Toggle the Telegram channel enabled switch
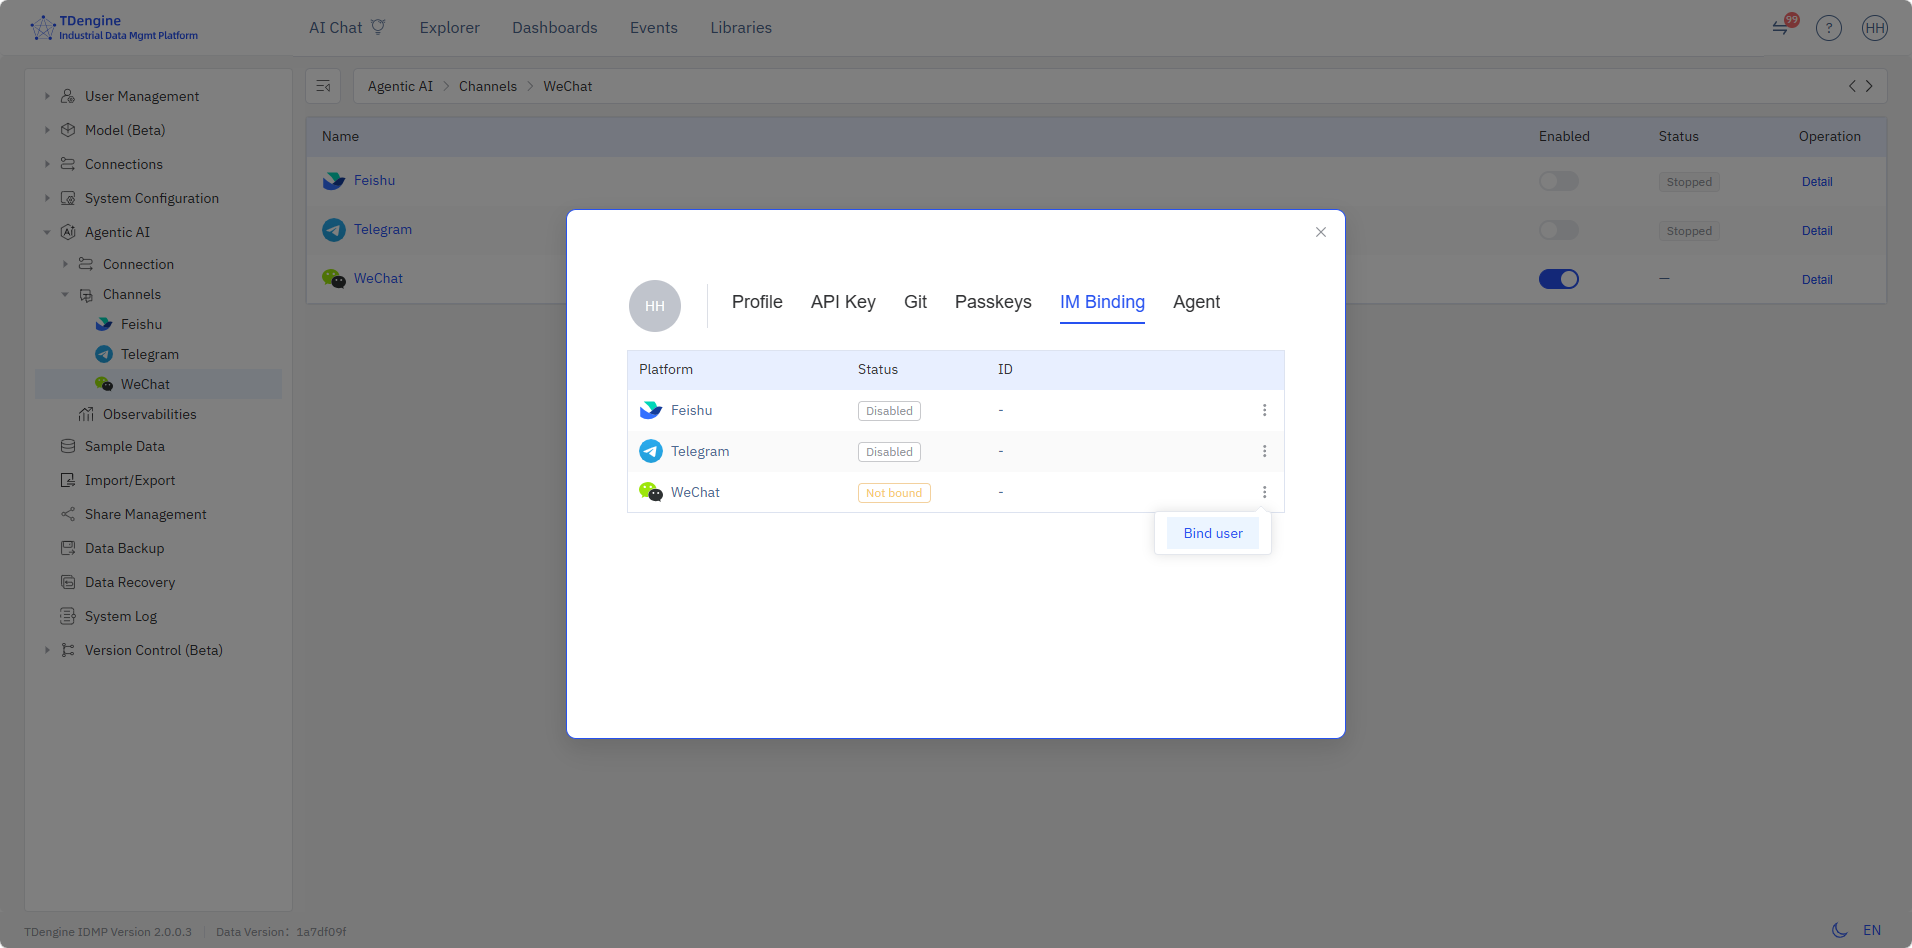The image size is (1912, 948). point(1558,230)
